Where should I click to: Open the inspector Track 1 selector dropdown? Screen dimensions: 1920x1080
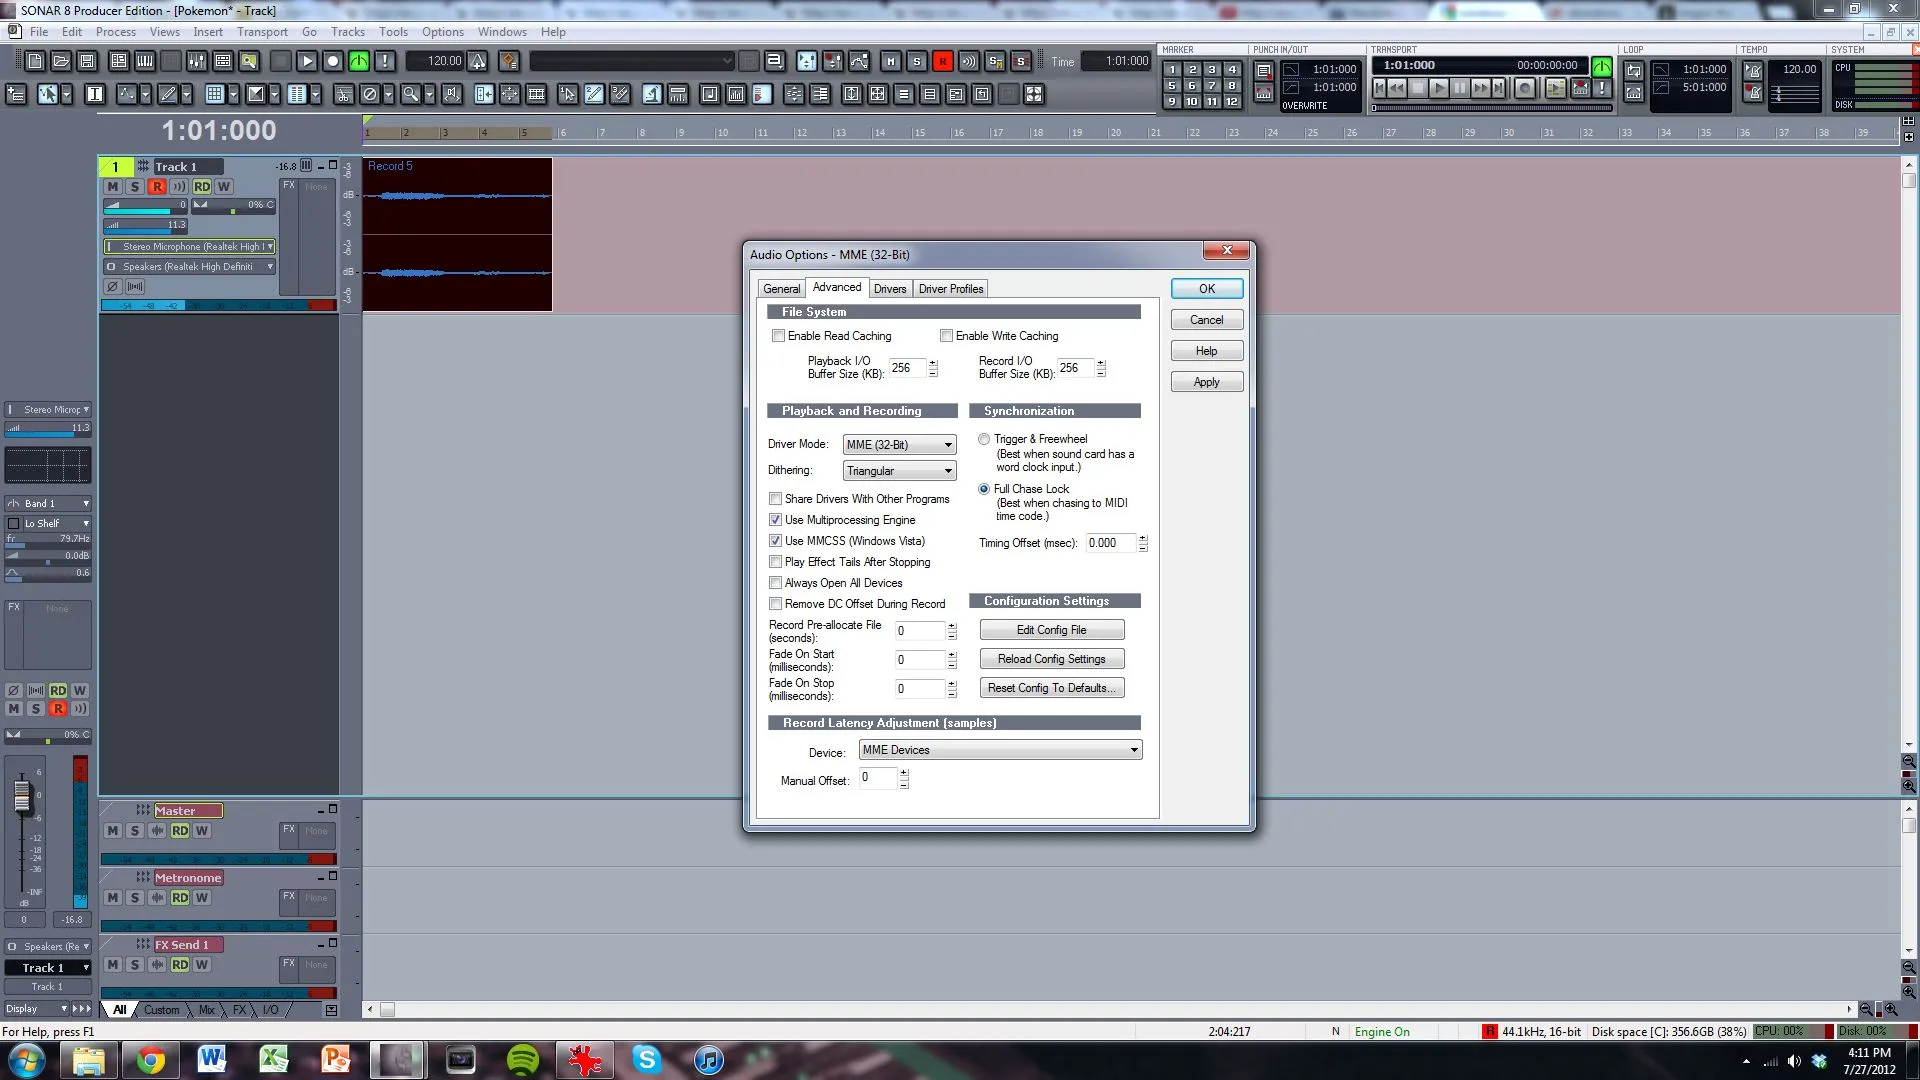click(48, 968)
